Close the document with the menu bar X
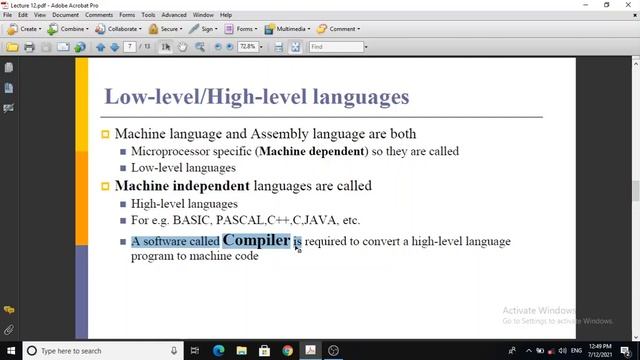Image resolution: width=640 pixels, height=360 pixels. point(635,15)
